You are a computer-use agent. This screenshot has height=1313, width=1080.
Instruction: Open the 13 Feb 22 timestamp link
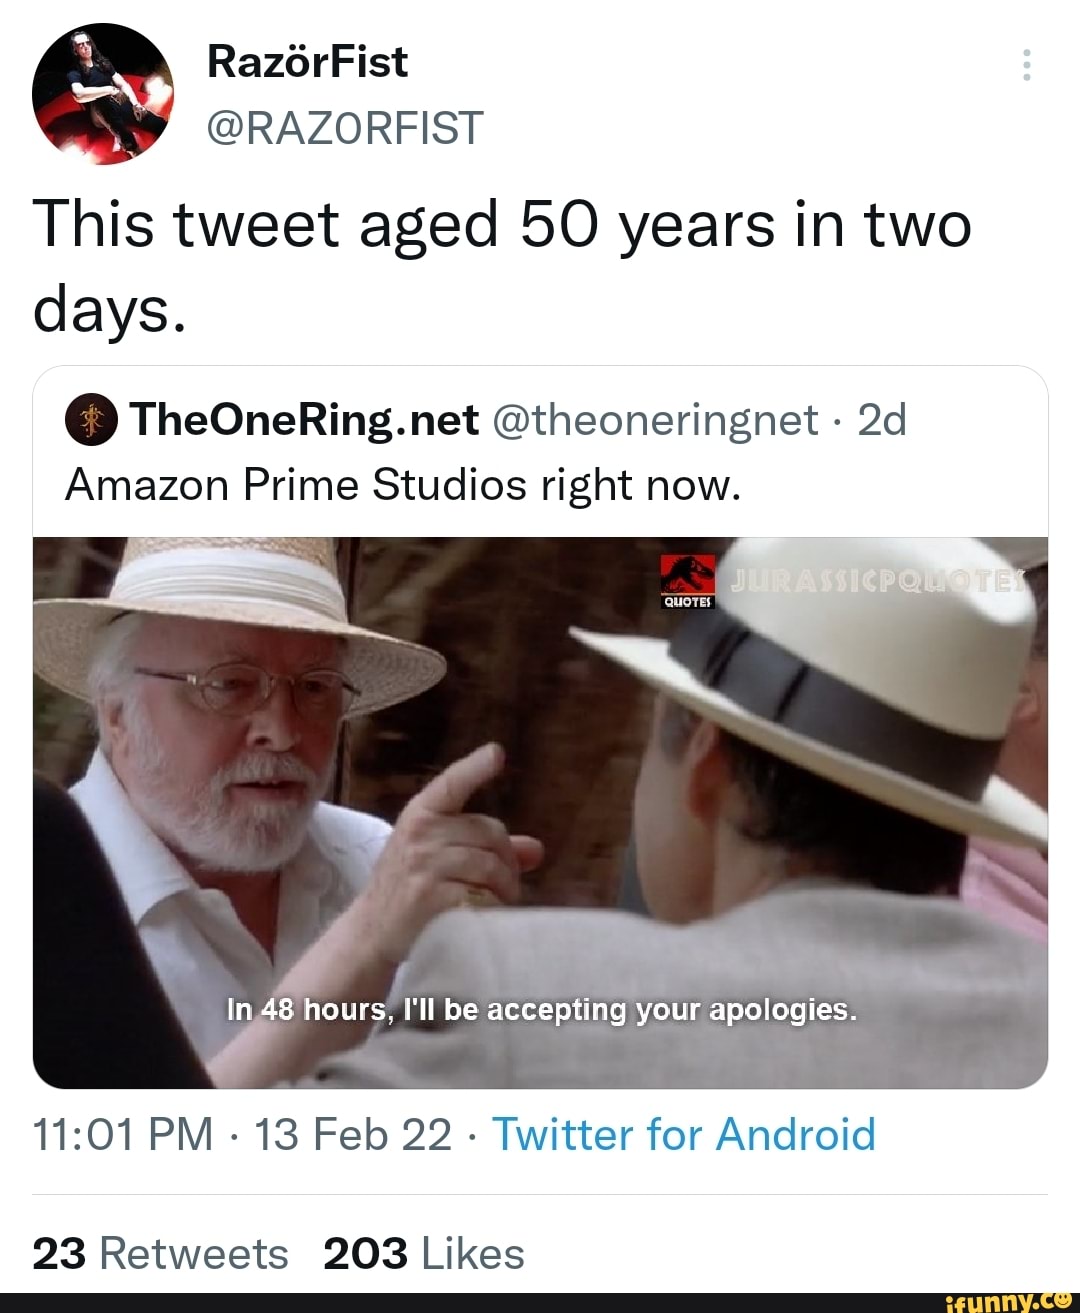point(355,1135)
